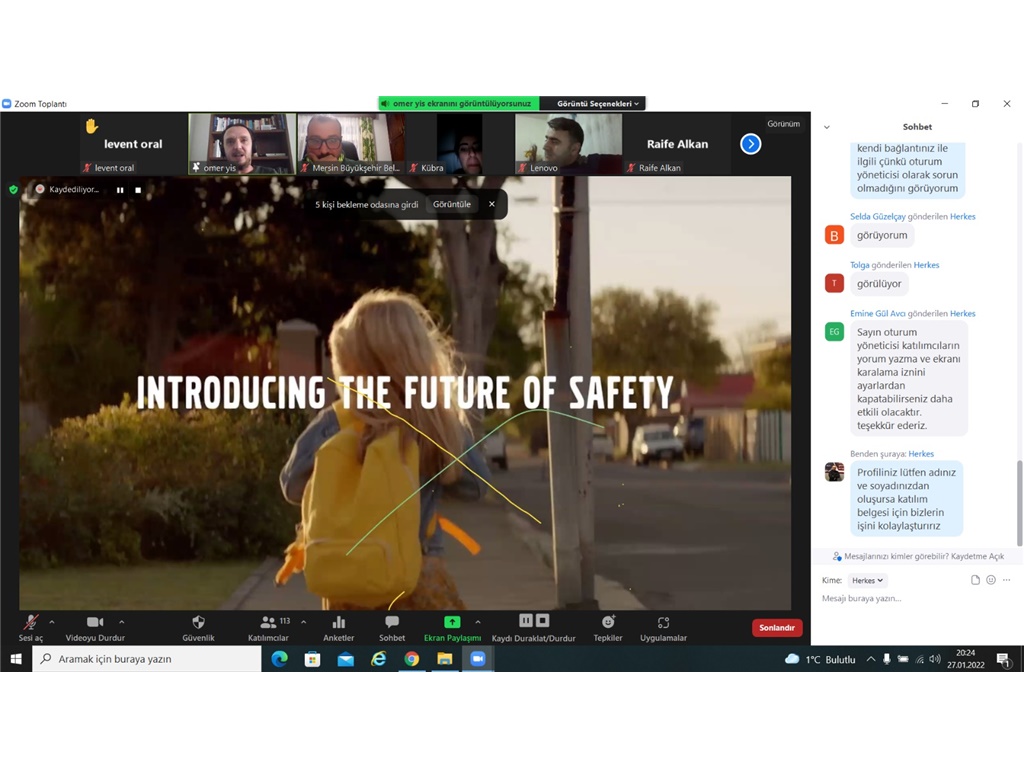Viewport: 1024px width, 768px height.
Task: Click the red T avatar in chat
Action: pyautogui.click(x=834, y=283)
